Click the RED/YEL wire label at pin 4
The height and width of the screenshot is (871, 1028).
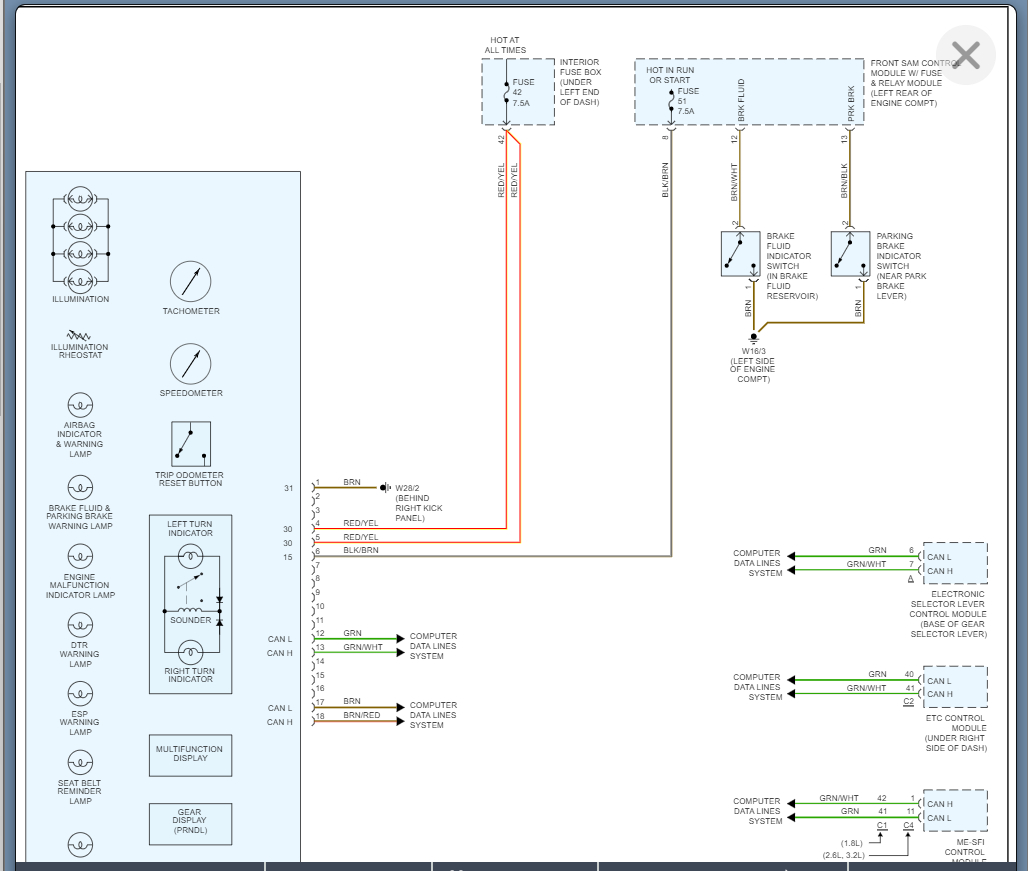click(x=361, y=523)
